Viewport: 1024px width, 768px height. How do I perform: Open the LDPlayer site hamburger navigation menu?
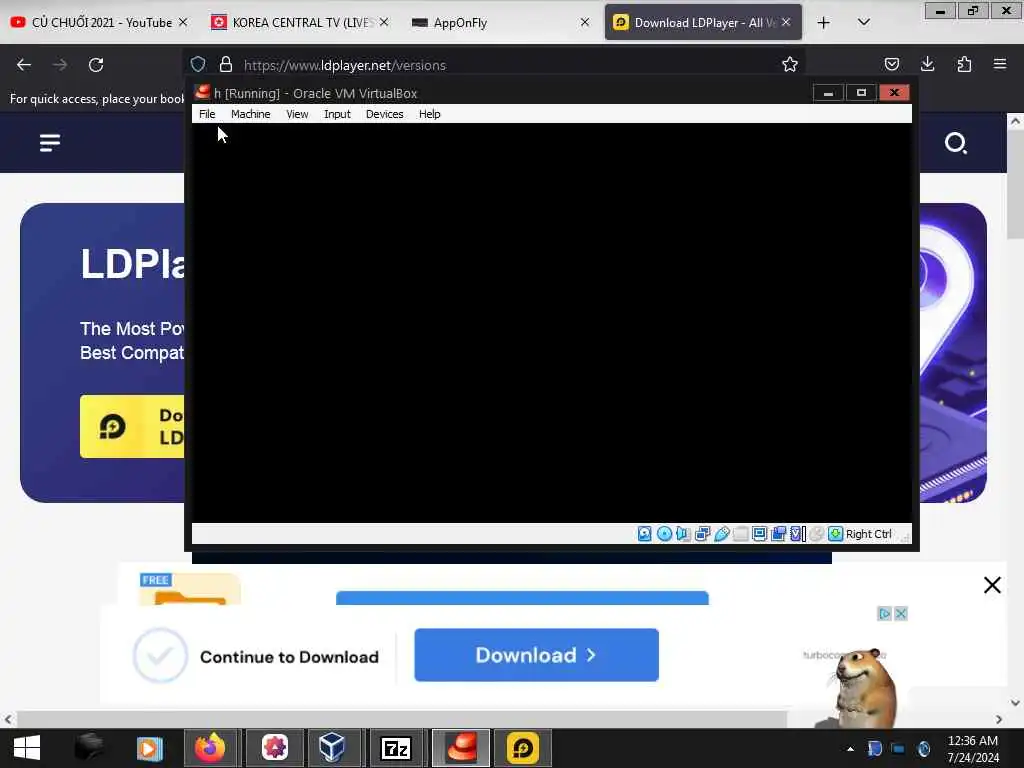point(50,142)
